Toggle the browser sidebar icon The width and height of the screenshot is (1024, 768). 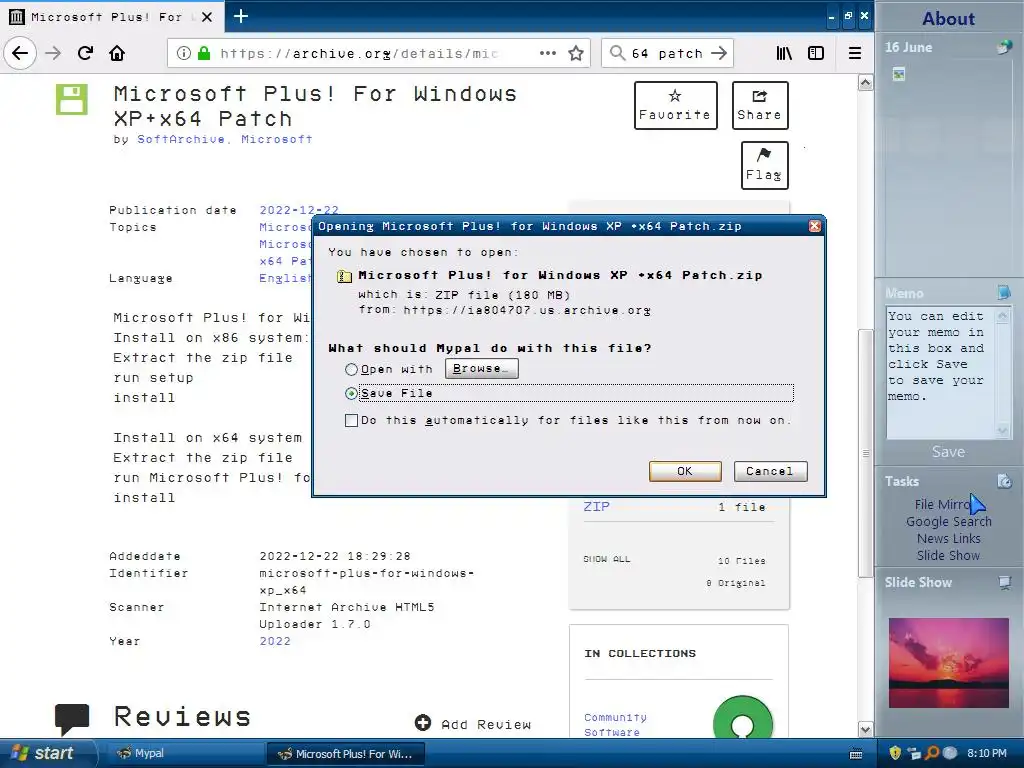click(x=816, y=53)
